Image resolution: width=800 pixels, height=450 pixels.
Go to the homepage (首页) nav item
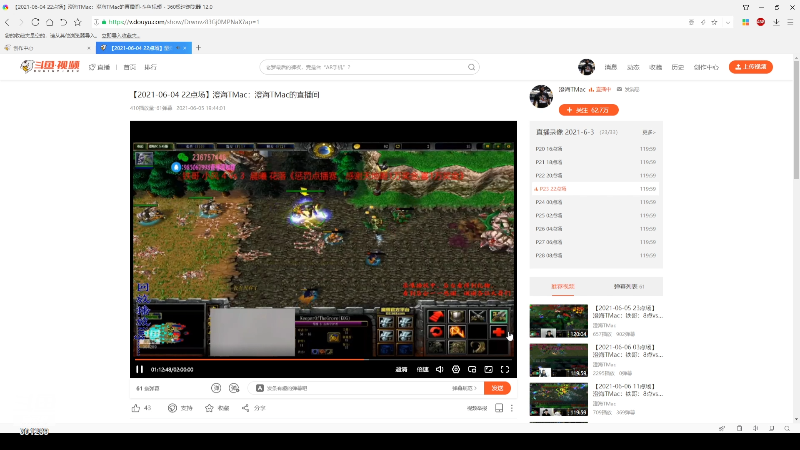(130, 67)
